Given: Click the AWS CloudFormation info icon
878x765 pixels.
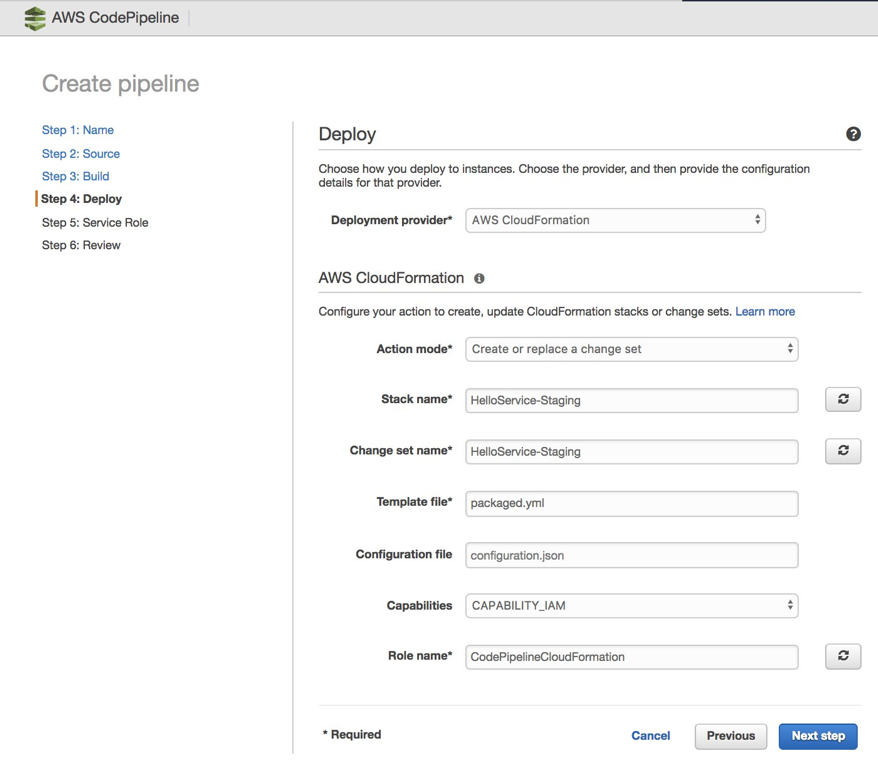Looking at the screenshot, I should (479, 279).
